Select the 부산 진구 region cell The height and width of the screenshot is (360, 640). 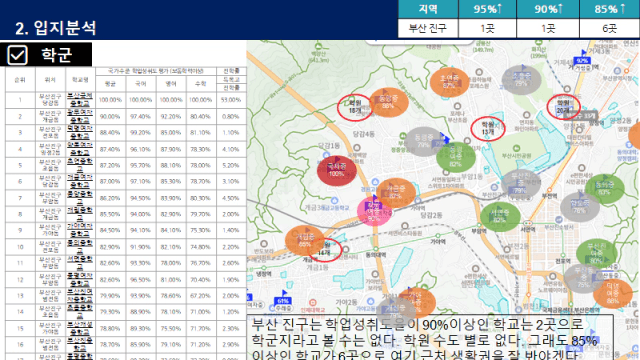[x=428, y=28]
